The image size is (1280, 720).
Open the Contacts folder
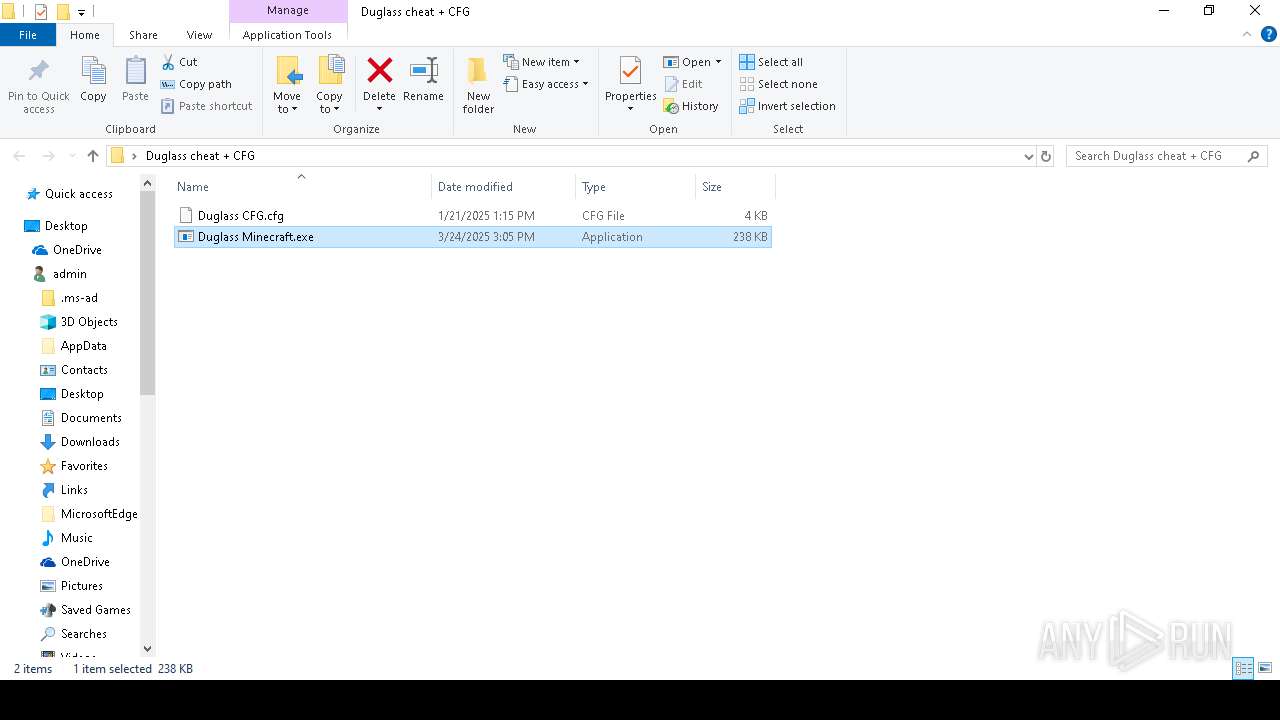coord(84,370)
